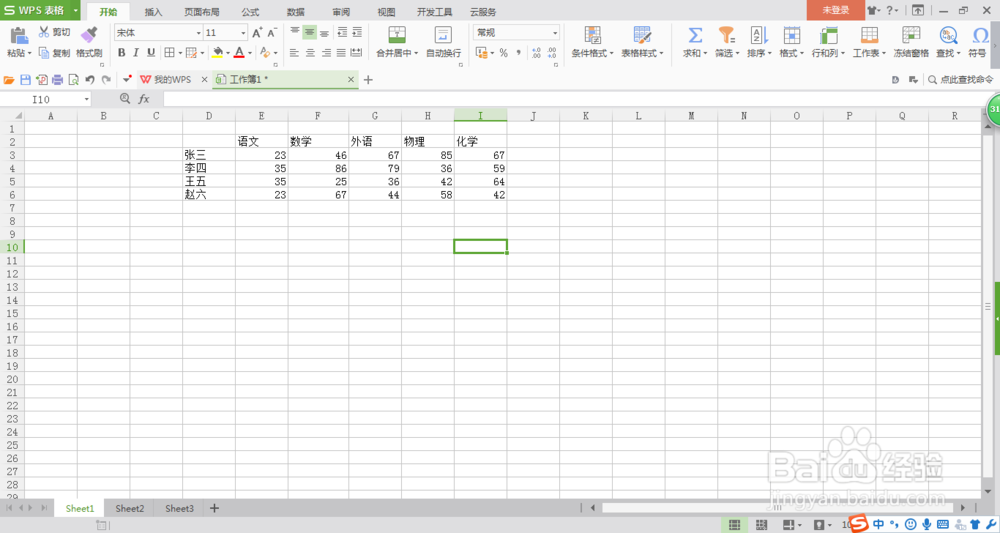Switch to the Sheet2 tab
1000x533 pixels.
point(129,508)
